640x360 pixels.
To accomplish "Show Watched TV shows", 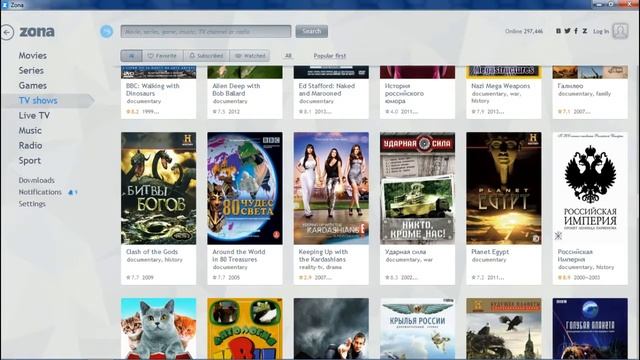I will coord(250,56).
